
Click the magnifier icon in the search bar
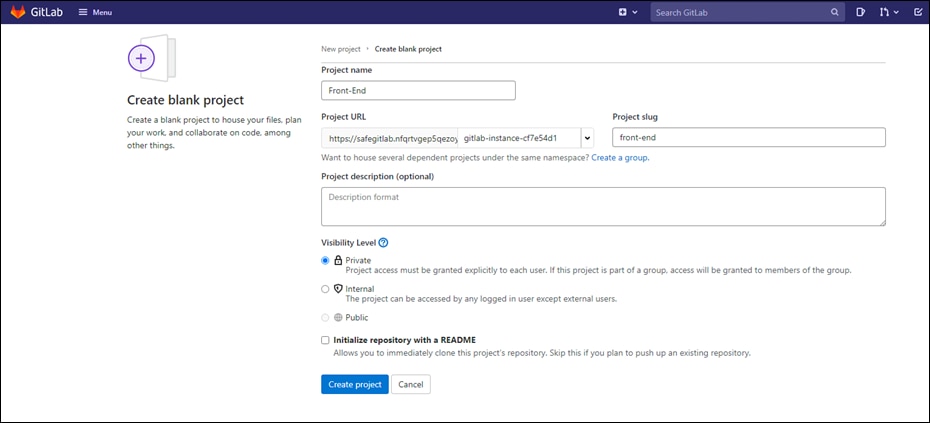pos(834,13)
